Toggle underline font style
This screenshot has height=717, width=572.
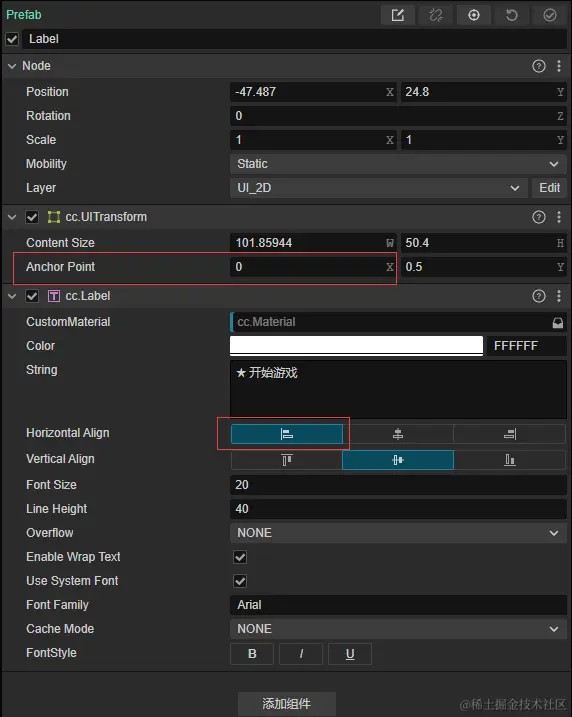pyautogui.click(x=350, y=654)
